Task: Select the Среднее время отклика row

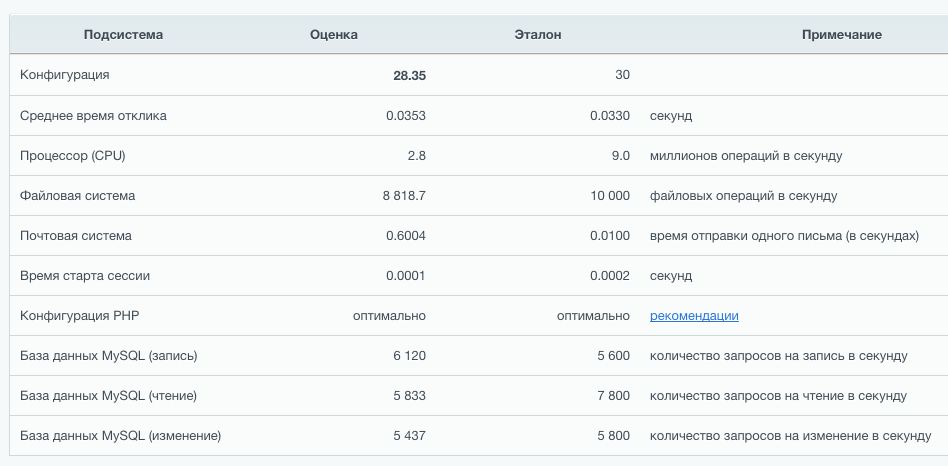Action: click(x=93, y=116)
